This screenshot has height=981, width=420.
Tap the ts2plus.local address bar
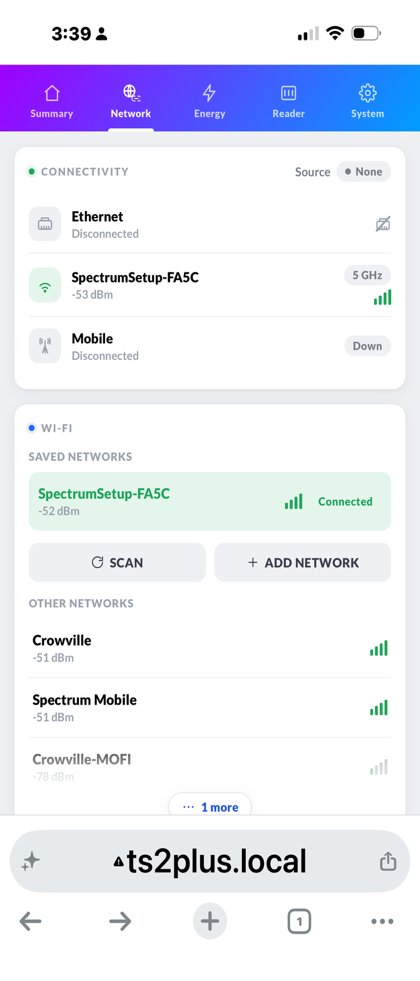(x=210, y=862)
